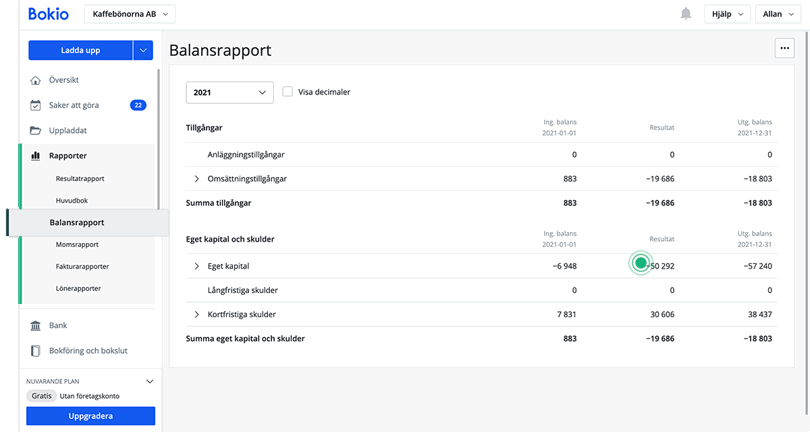Click the Utan företagskonto text

(x=89, y=396)
